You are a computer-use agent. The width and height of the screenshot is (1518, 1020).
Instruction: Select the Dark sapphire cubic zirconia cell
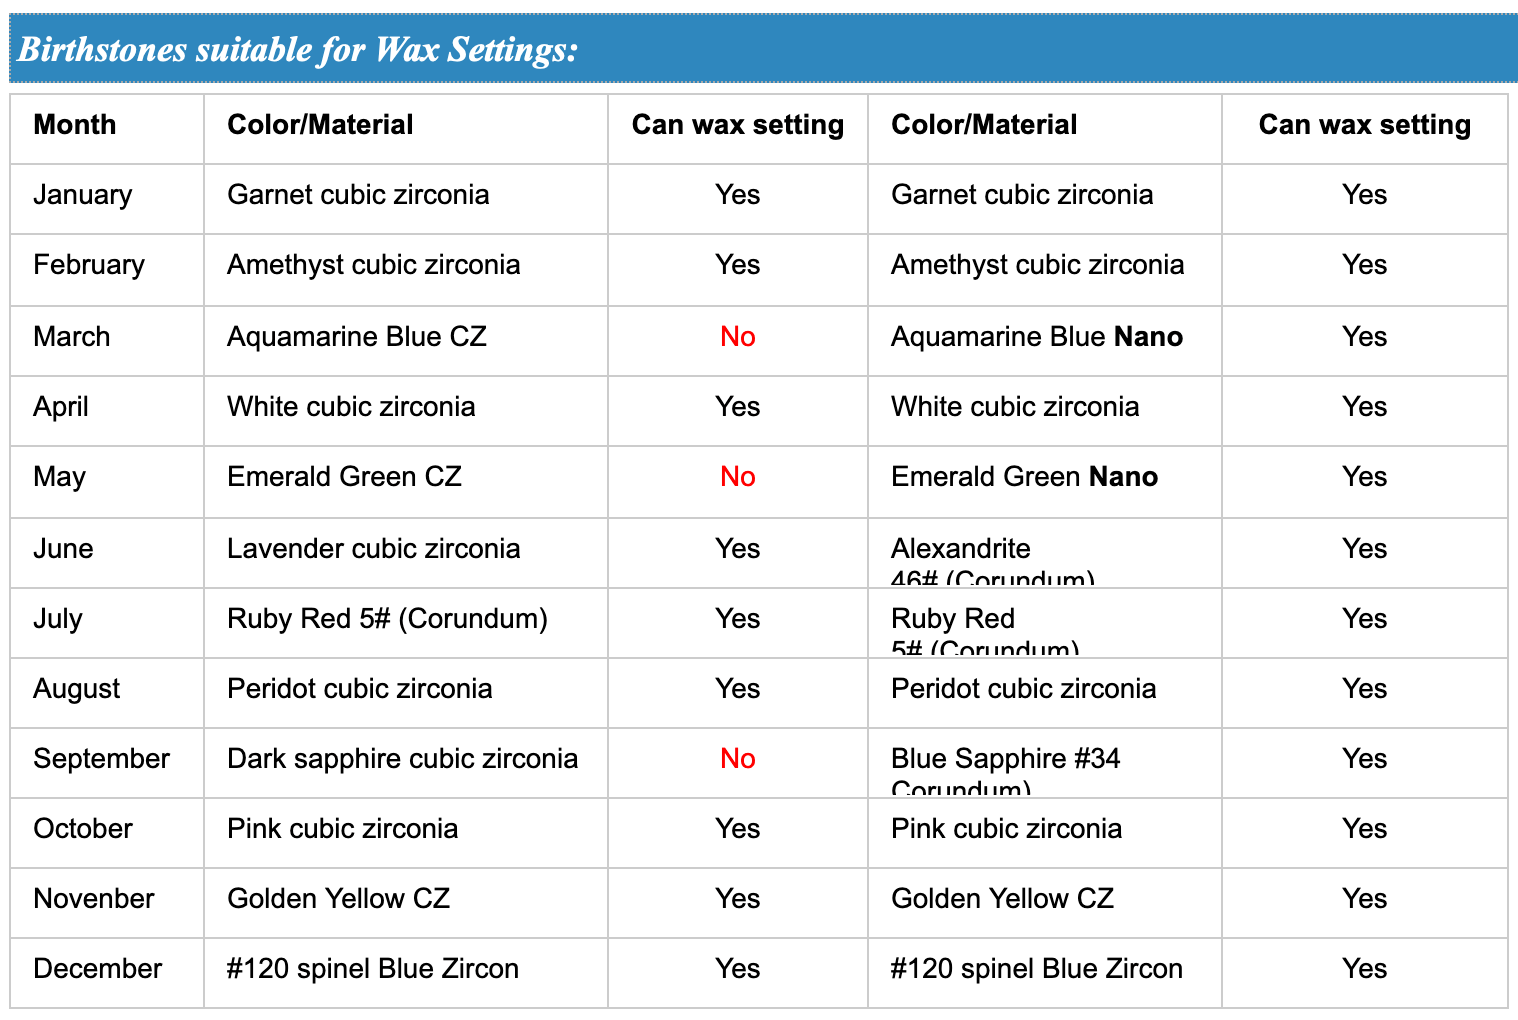coord(403,759)
